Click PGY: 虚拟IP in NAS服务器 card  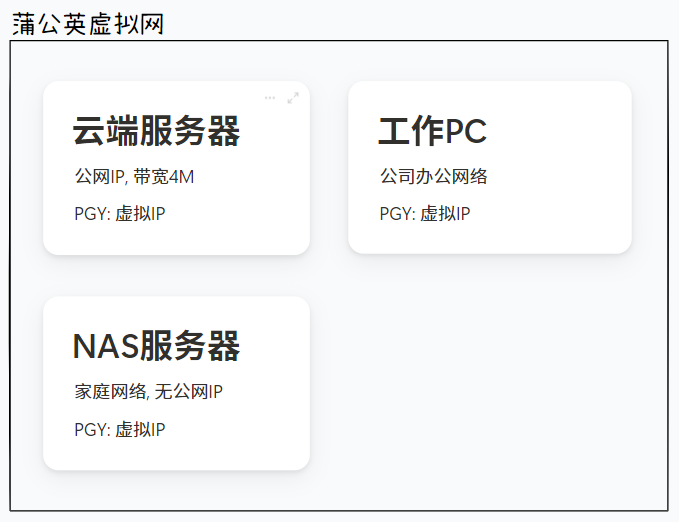click(119, 430)
